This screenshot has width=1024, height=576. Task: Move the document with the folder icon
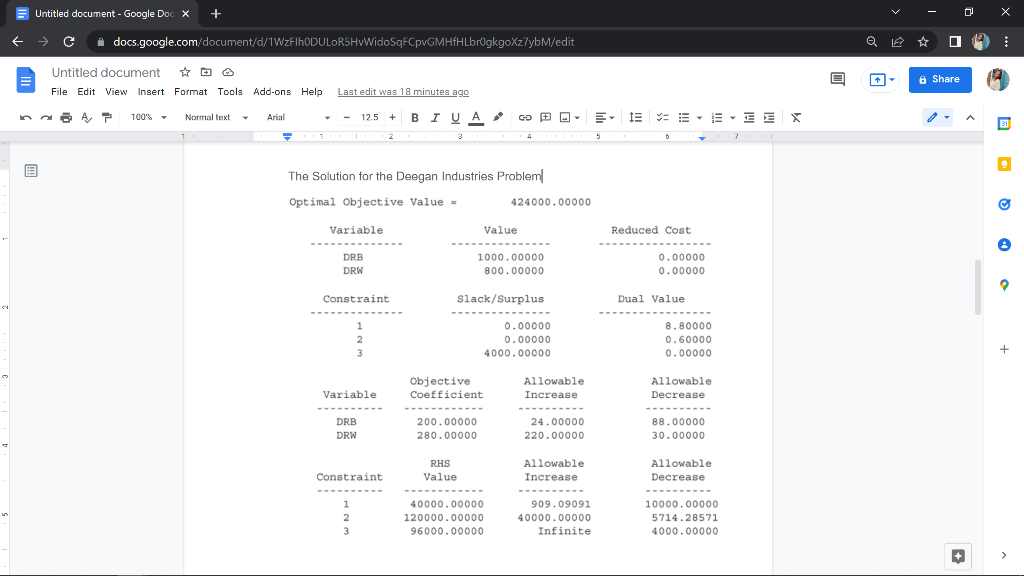pos(206,72)
